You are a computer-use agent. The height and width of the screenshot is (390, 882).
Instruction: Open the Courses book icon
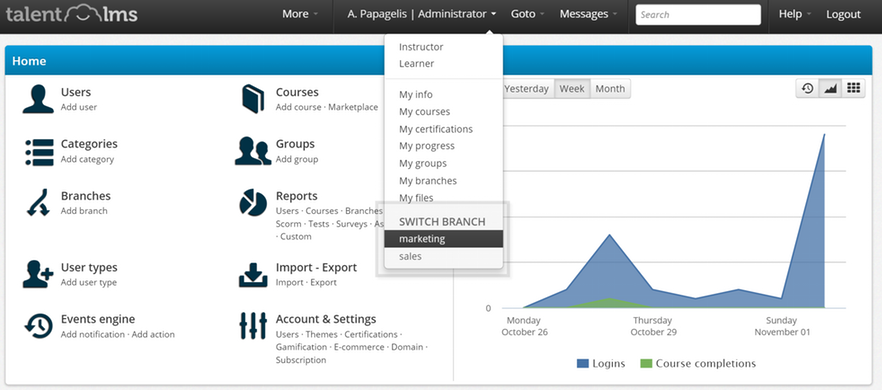(253, 99)
